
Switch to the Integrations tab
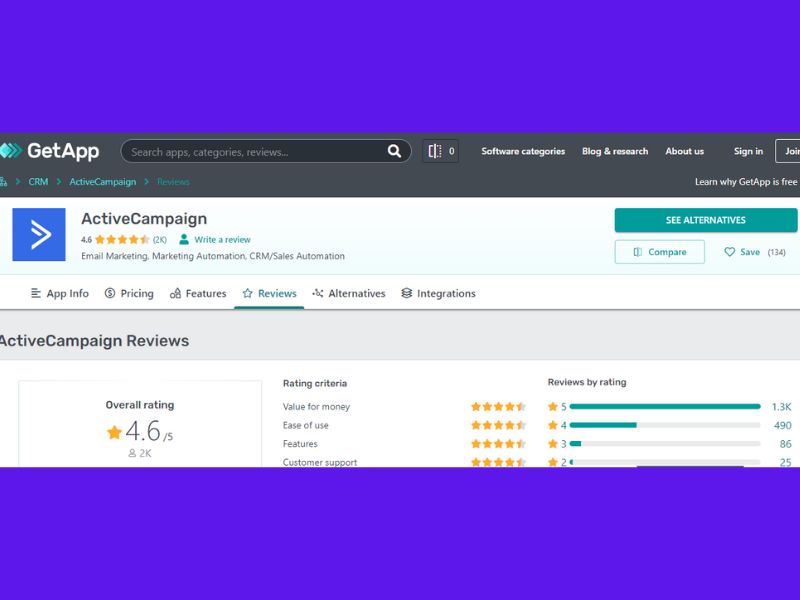pos(438,293)
